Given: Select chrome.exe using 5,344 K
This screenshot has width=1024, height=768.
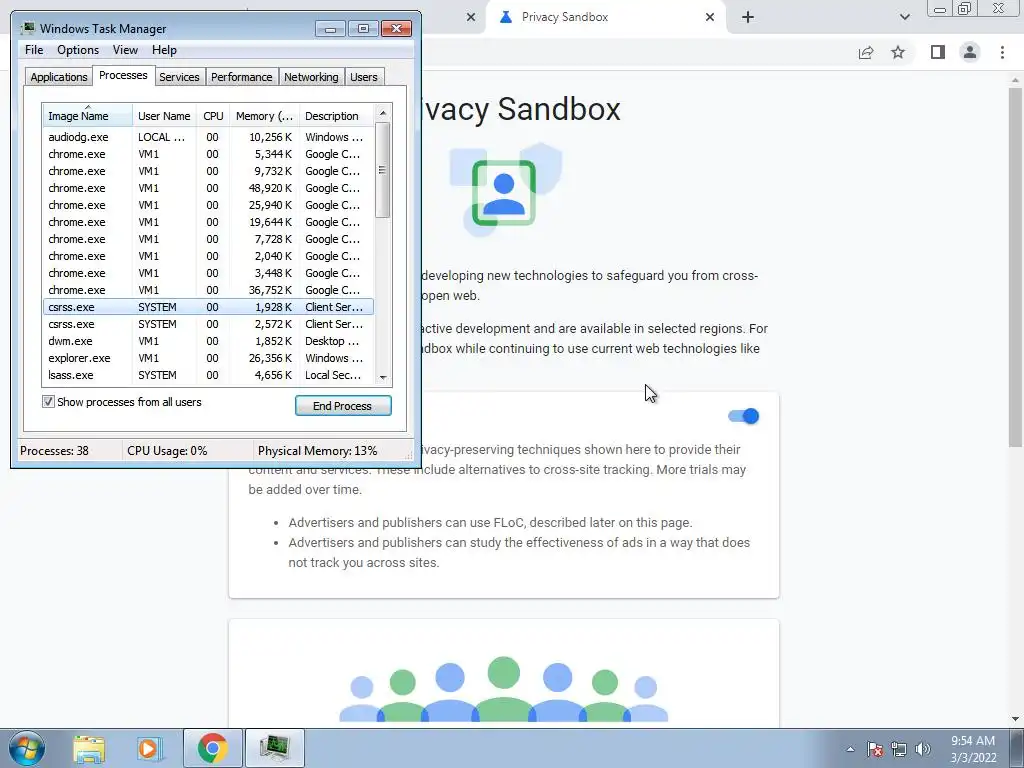Looking at the screenshot, I should 208,154.
